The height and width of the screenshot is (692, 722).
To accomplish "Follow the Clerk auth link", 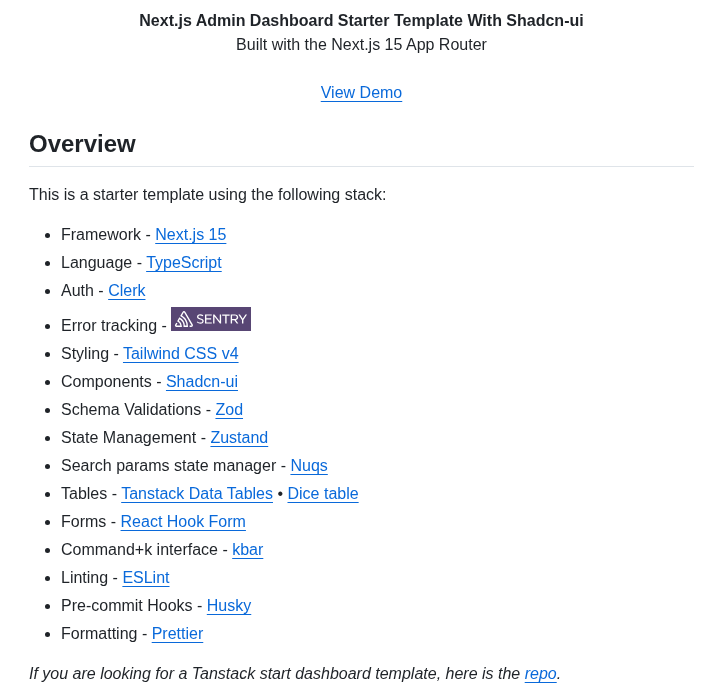I will (x=127, y=291).
